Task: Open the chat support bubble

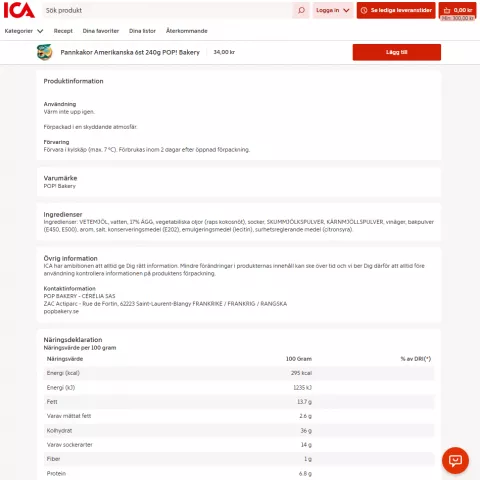Action: tap(455, 460)
